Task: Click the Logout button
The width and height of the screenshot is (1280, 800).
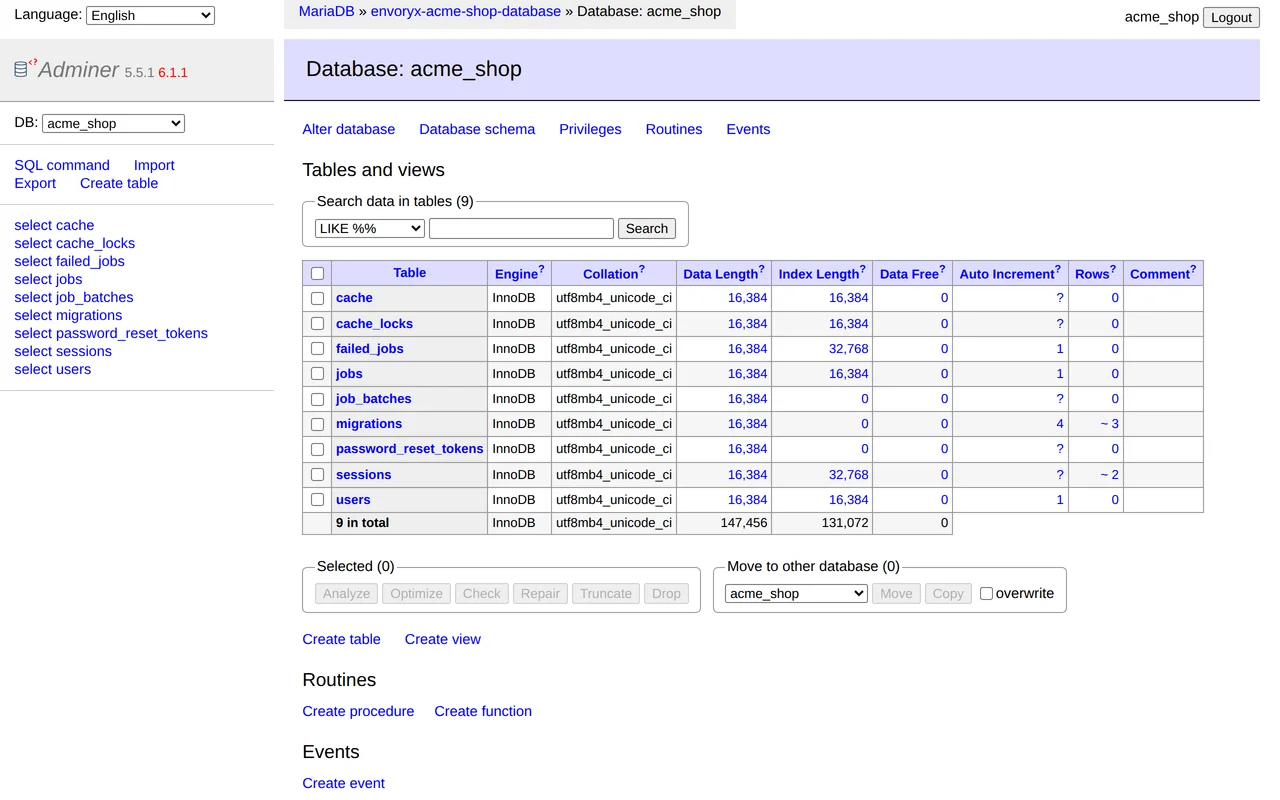Action: 1231,17
